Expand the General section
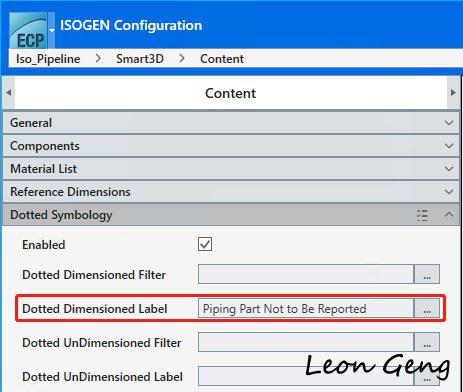This screenshot has width=463, height=392. 231,123
